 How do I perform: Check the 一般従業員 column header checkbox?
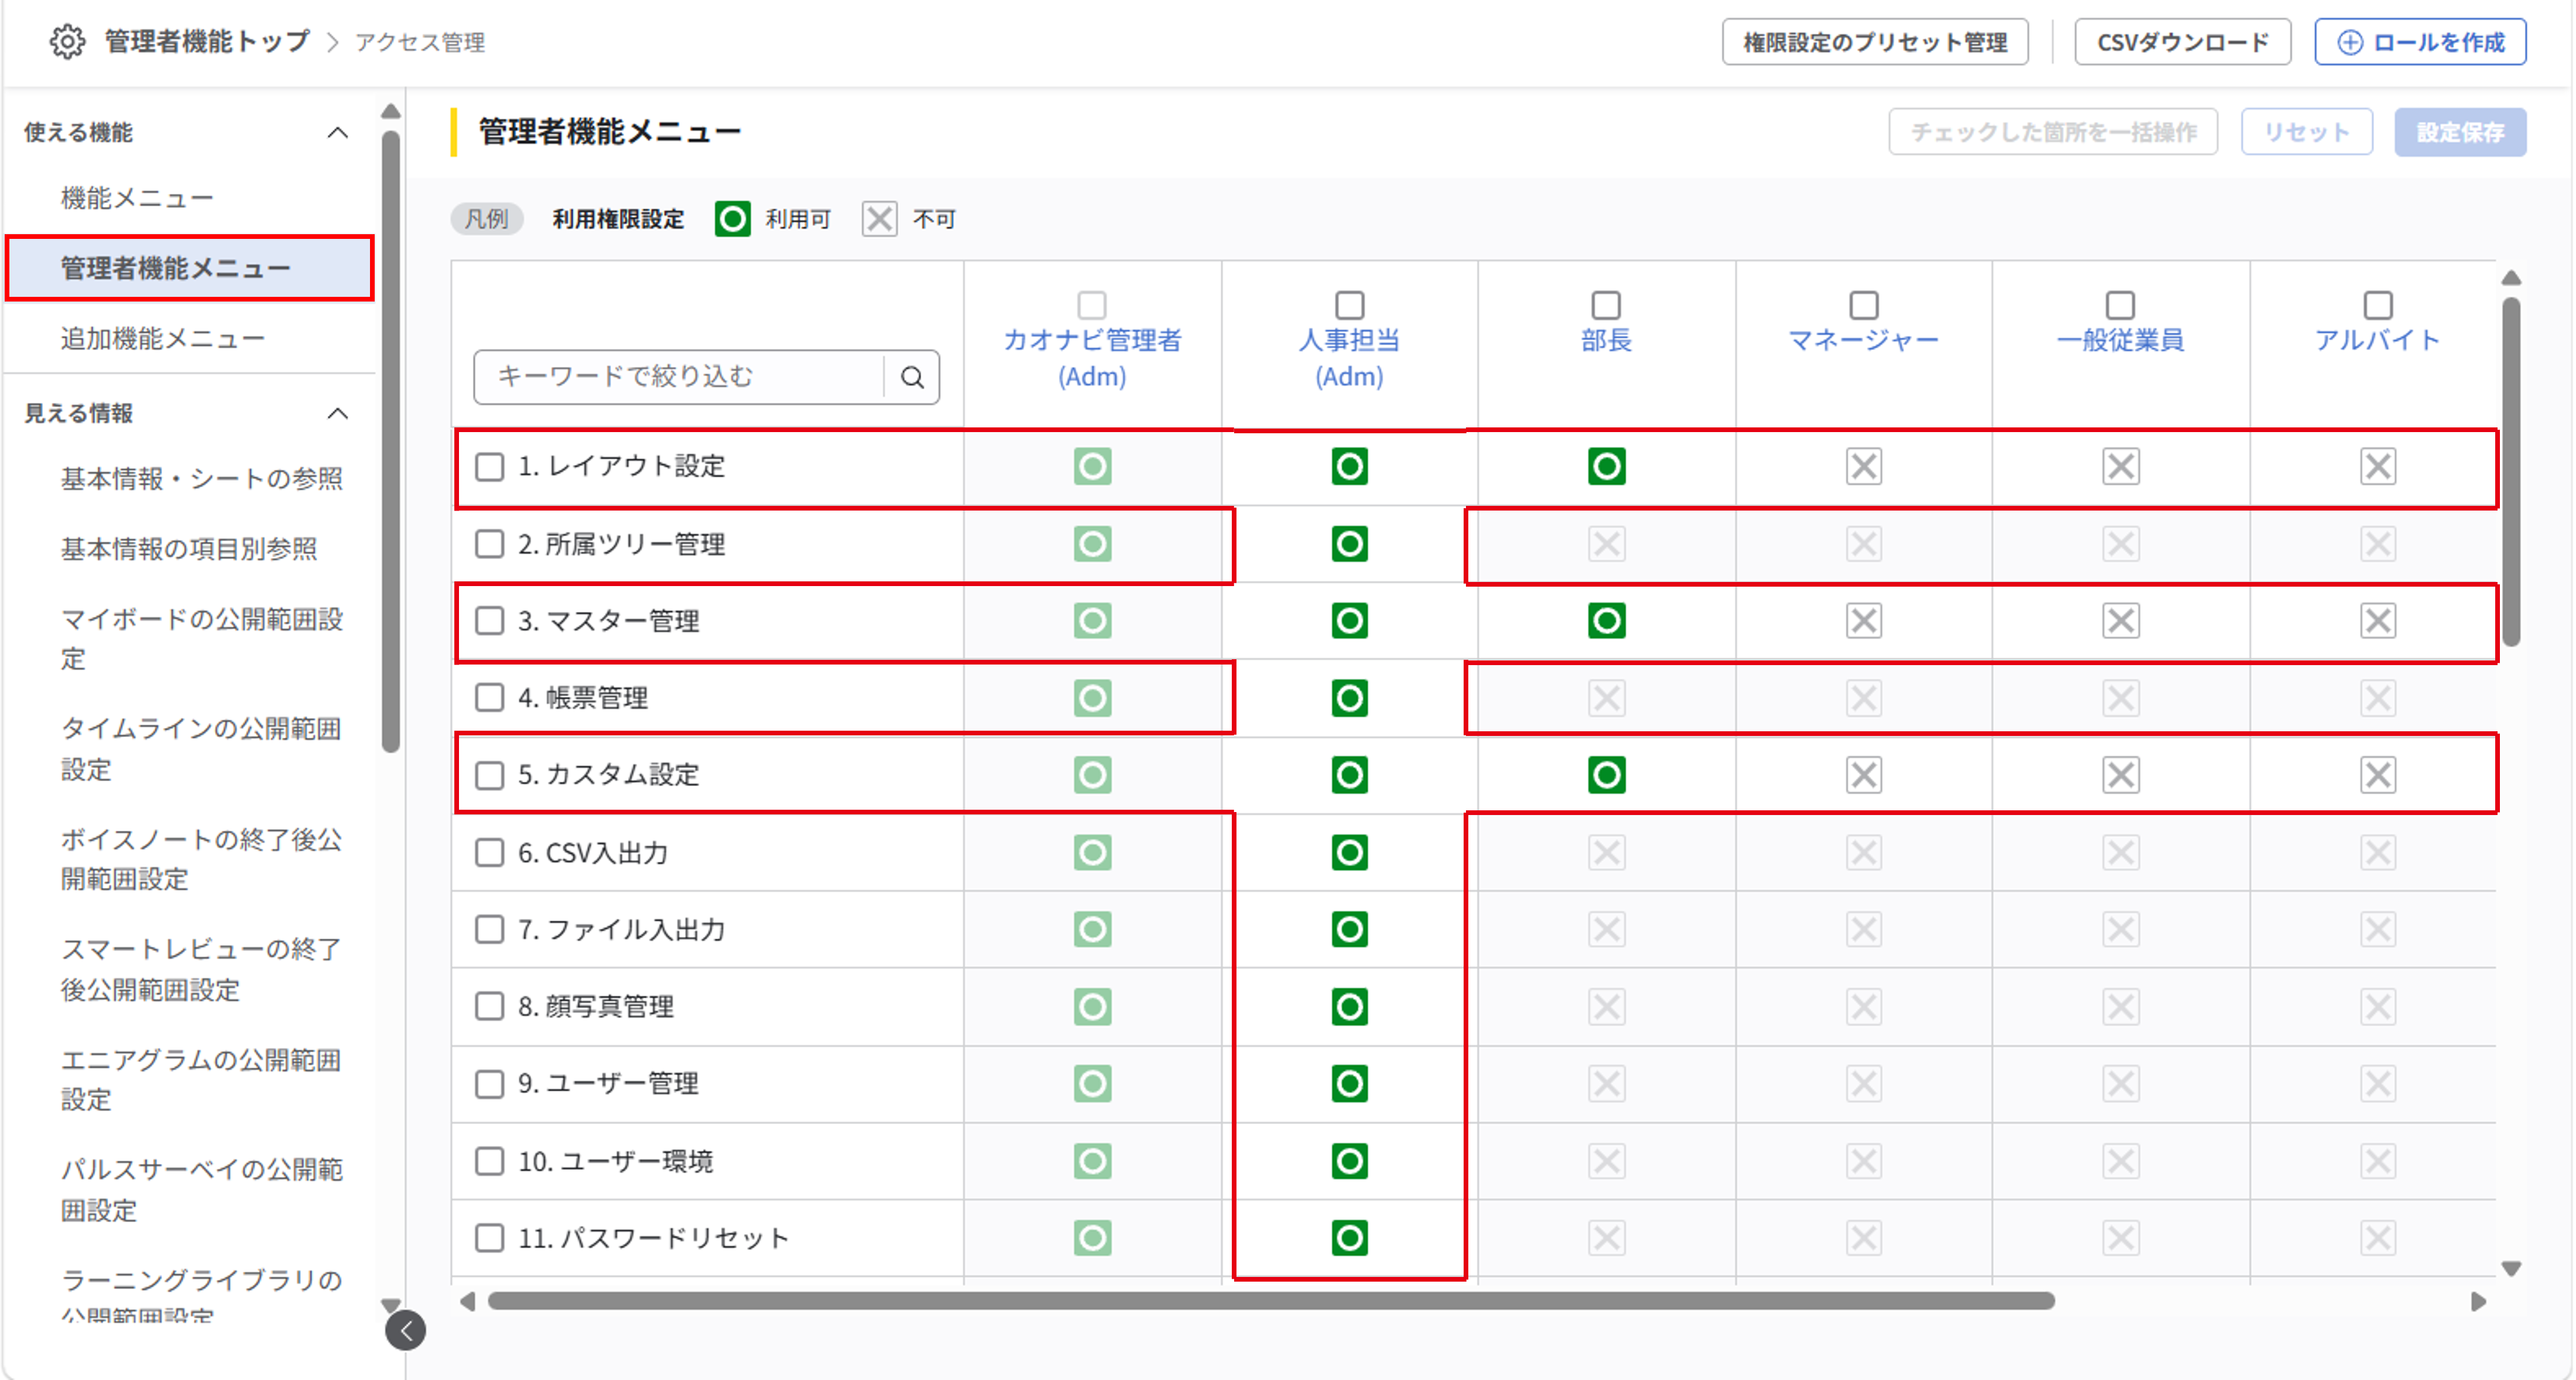click(2120, 305)
